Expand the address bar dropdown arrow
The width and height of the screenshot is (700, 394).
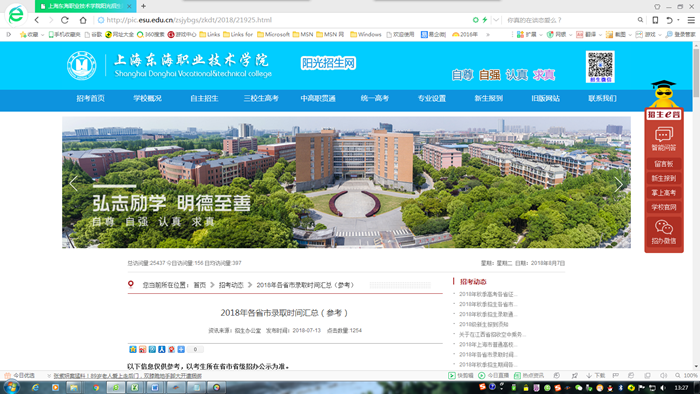pos(496,20)
